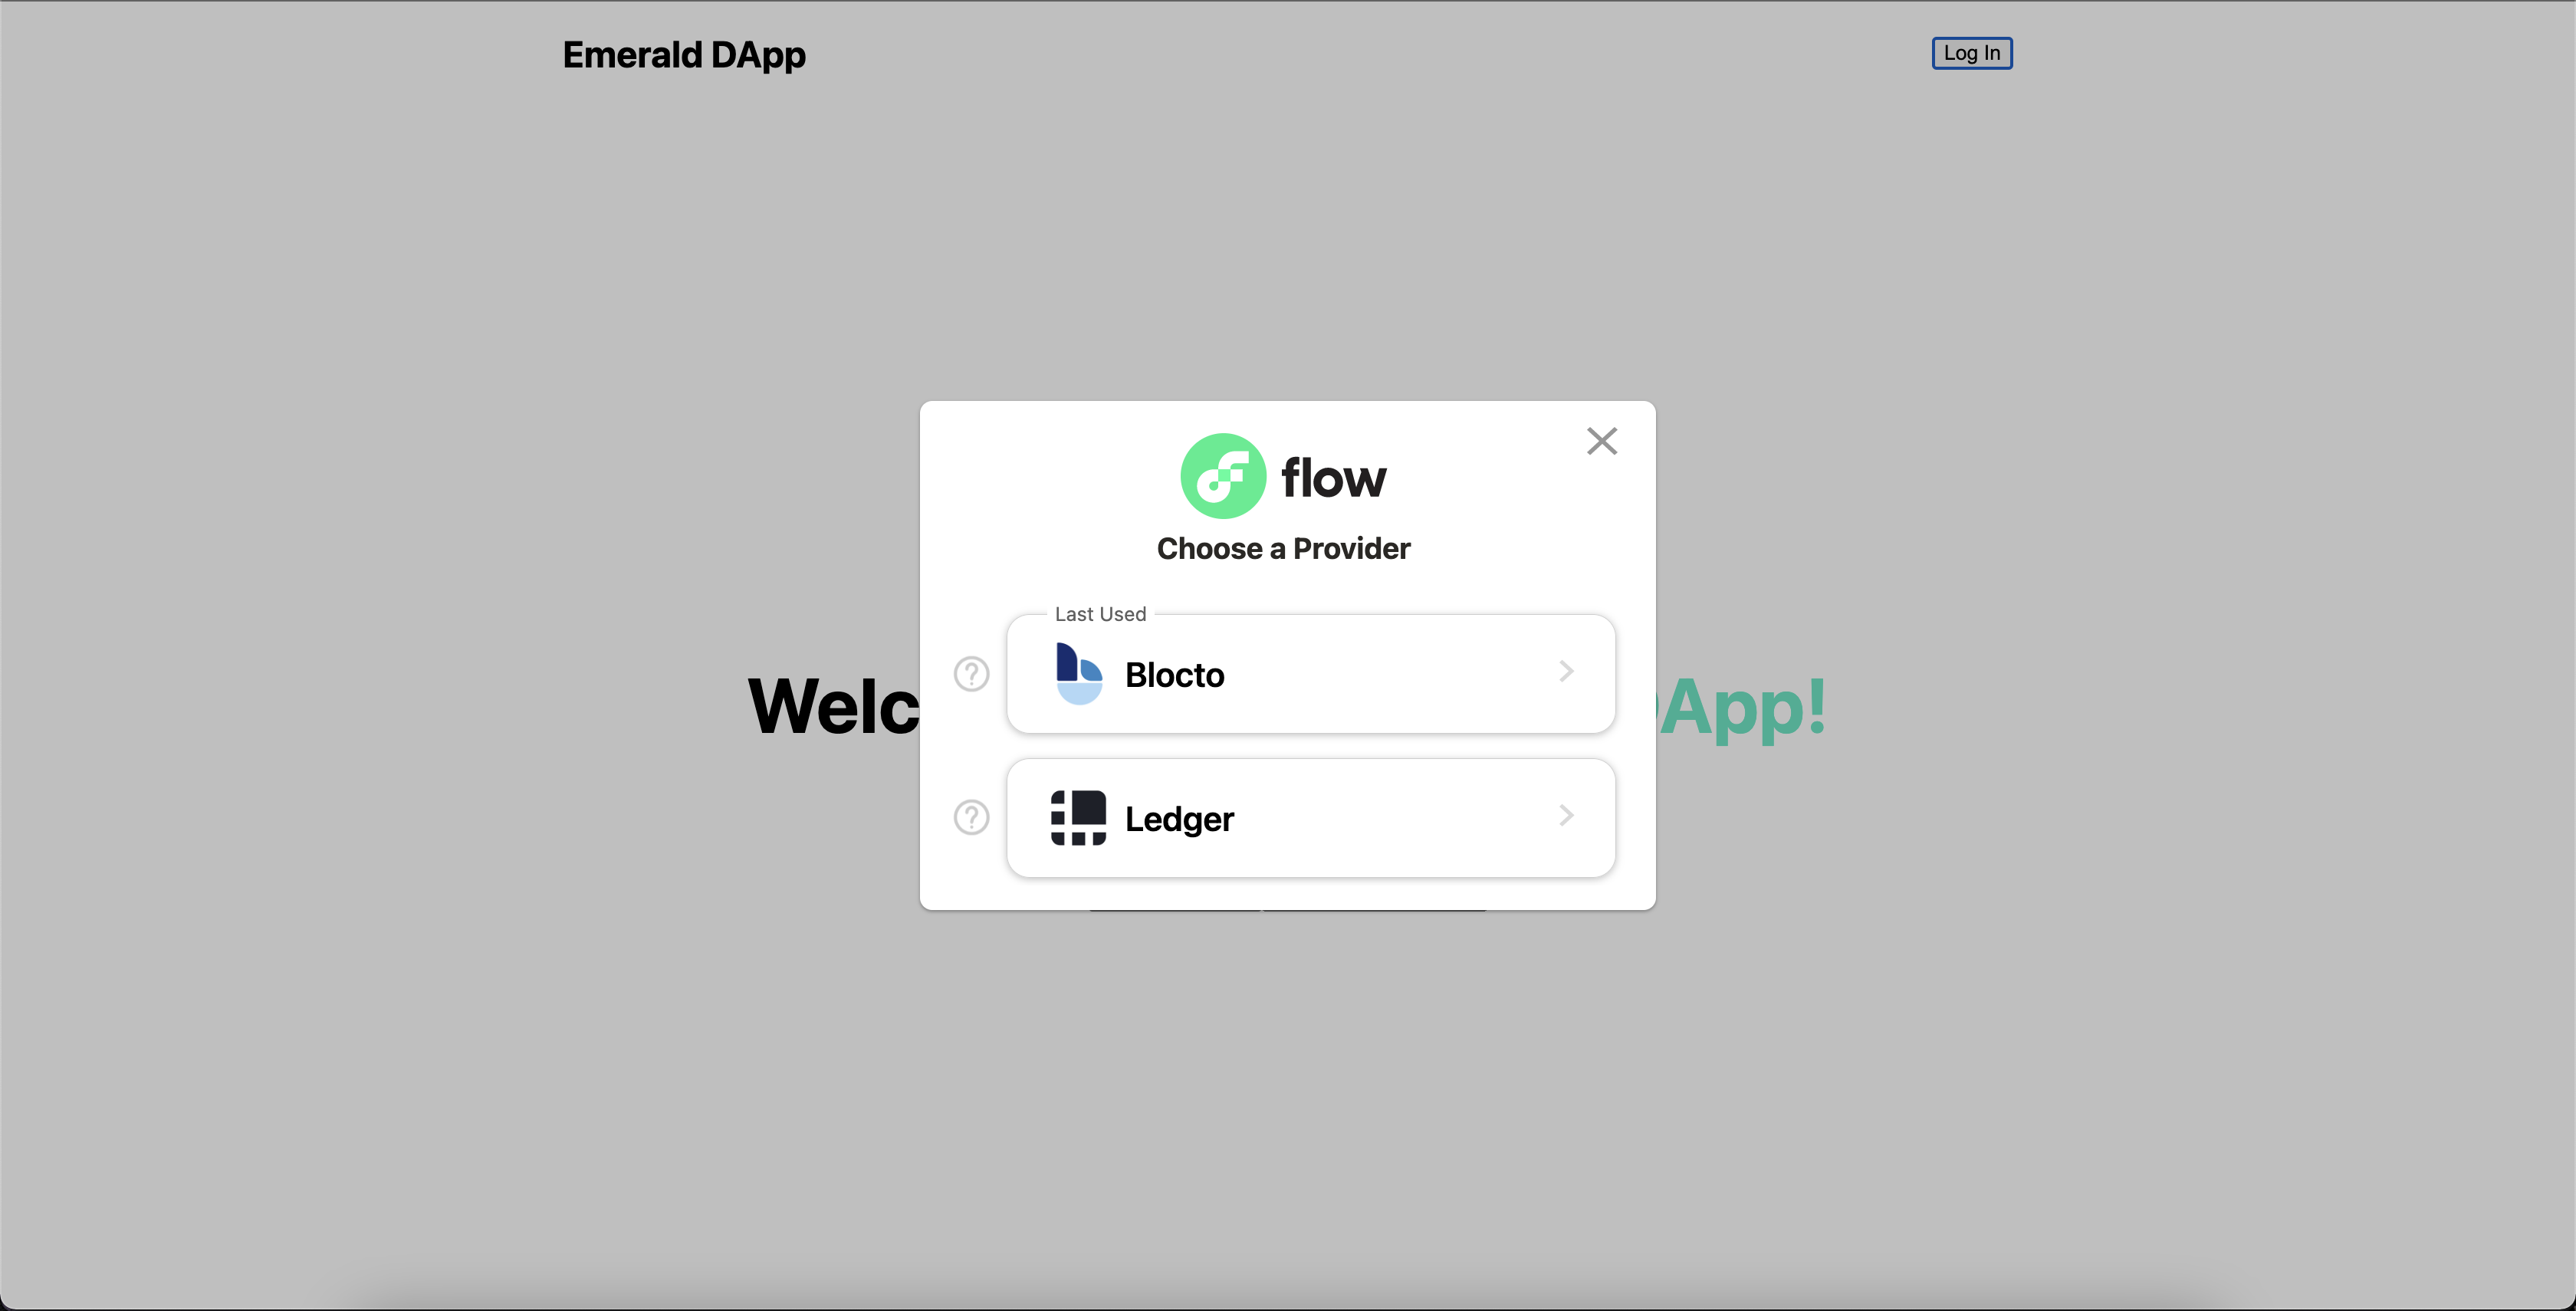Click the Ledger wallet logo icon
The width and height of the screenshot is (2576, 1311).
pos(1078,818)
